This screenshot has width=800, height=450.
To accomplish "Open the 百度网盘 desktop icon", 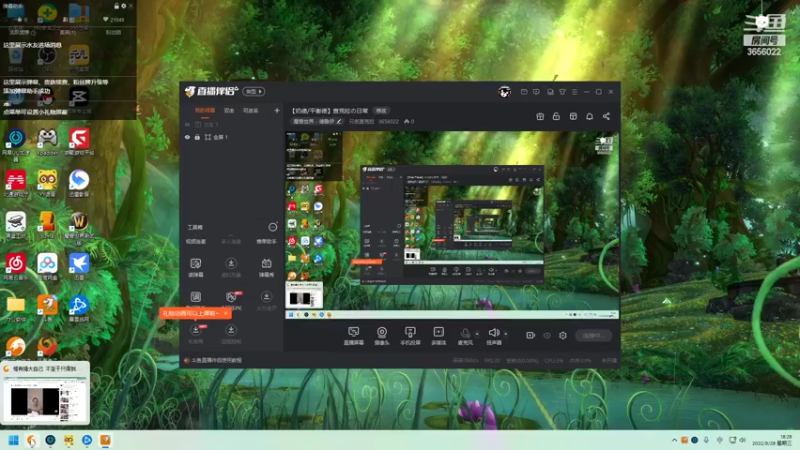I will (47, 267).
